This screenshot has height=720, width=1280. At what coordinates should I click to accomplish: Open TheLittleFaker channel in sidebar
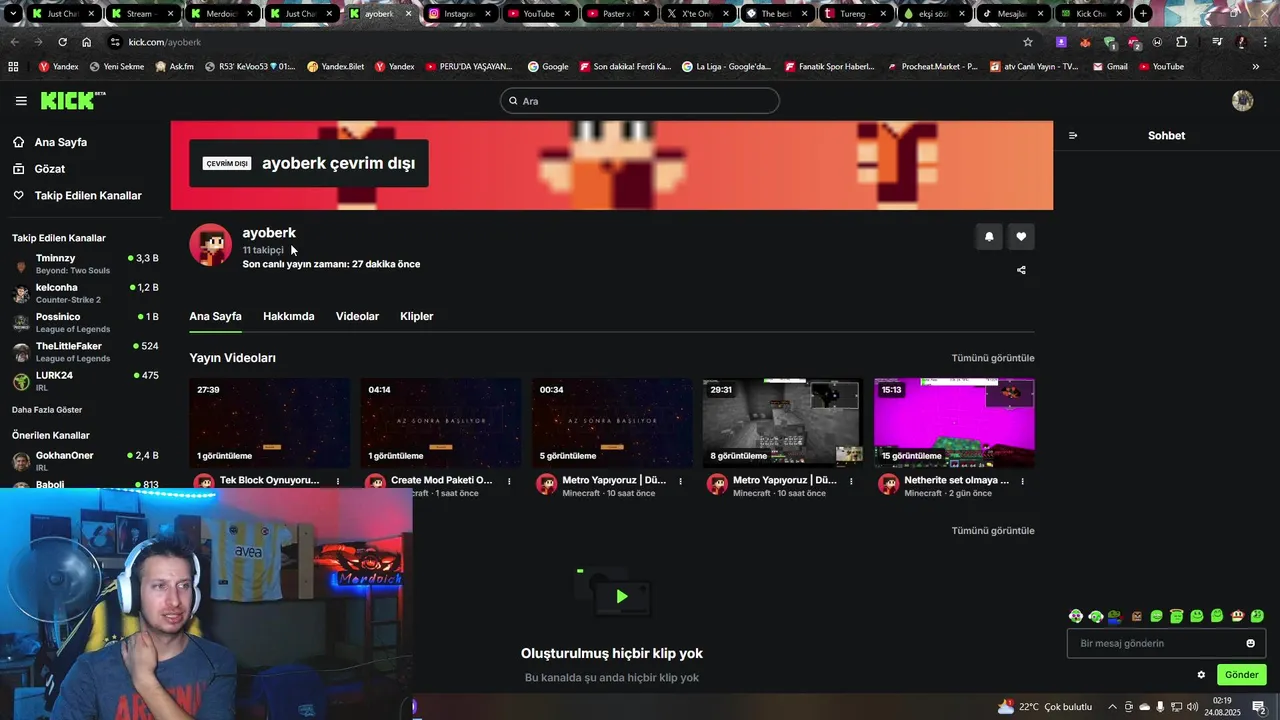(85, 351)
